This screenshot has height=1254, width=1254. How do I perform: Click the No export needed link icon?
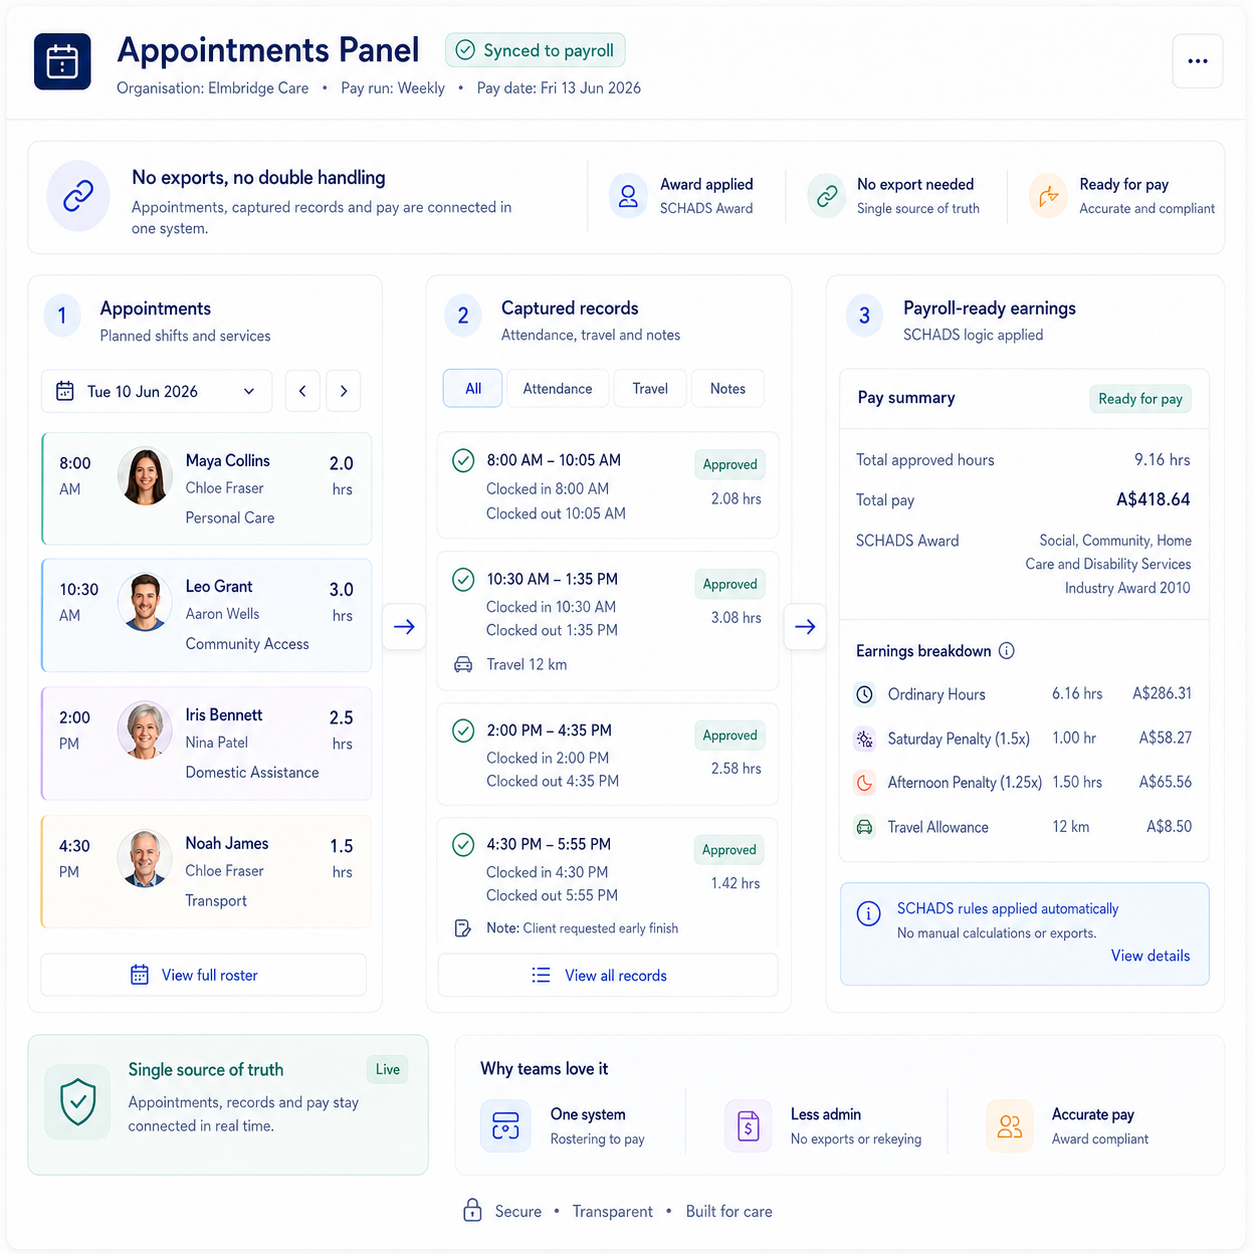pos(827,196)
